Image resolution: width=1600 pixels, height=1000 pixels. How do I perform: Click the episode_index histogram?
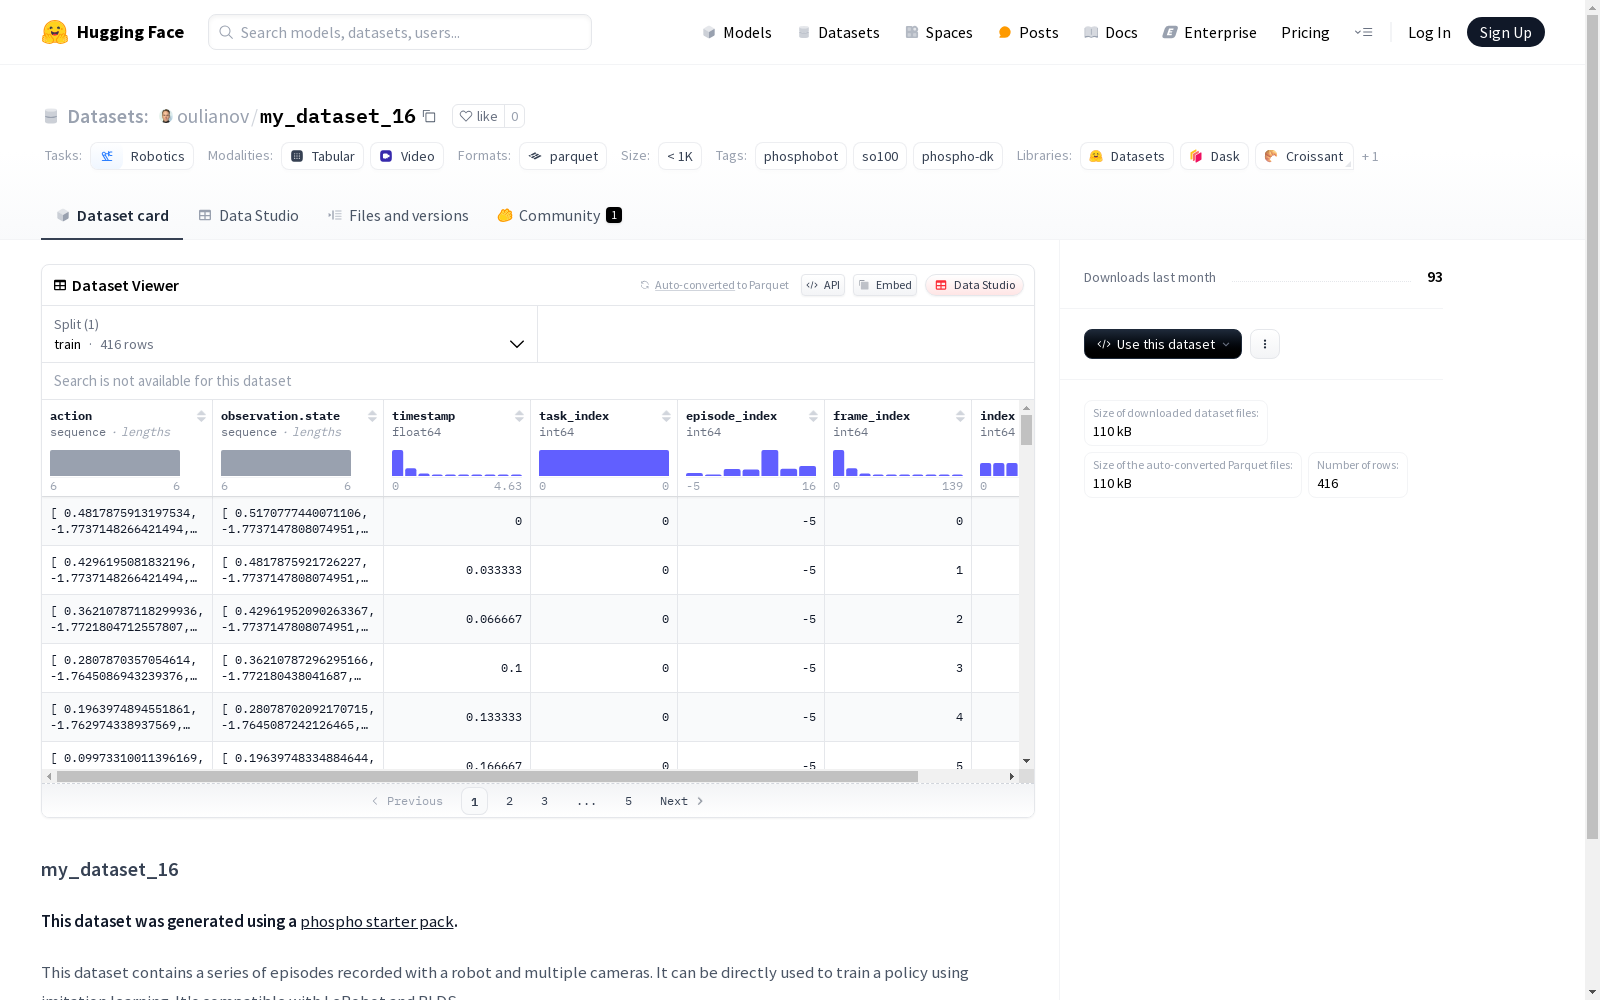751,463
